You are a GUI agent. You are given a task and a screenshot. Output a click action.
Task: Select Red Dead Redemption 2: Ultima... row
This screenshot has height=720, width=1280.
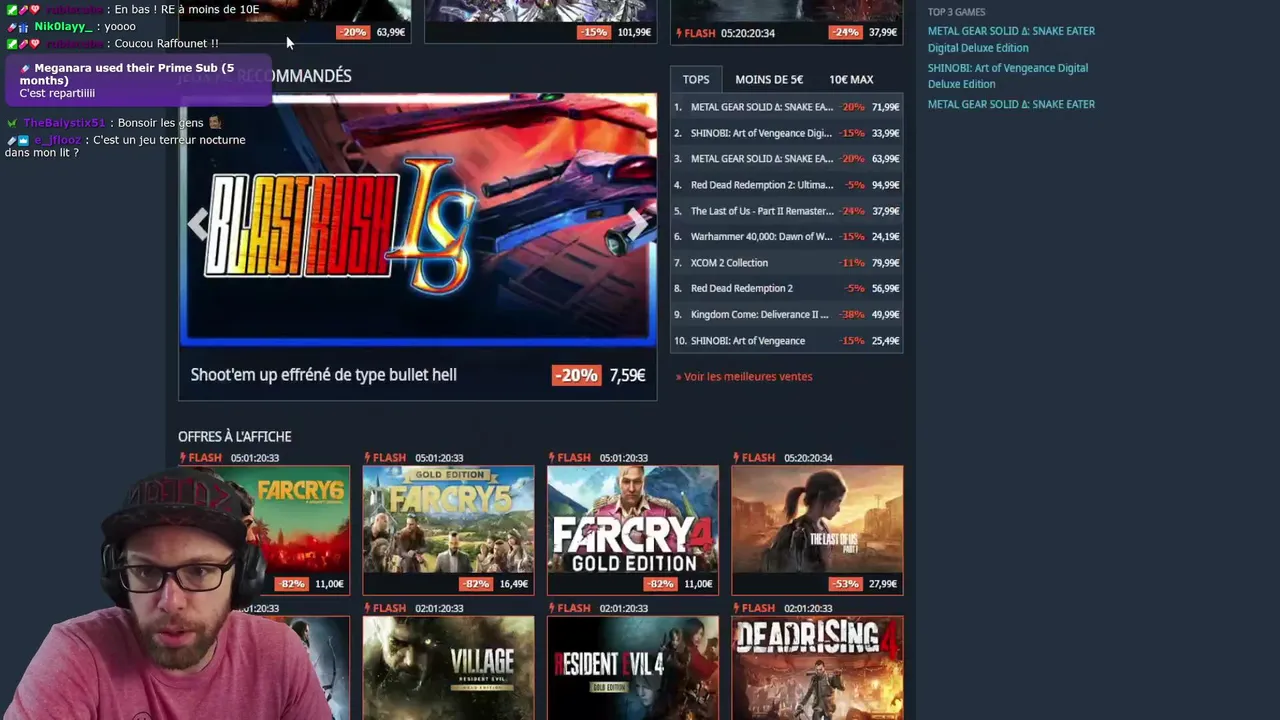click(787, 185)
